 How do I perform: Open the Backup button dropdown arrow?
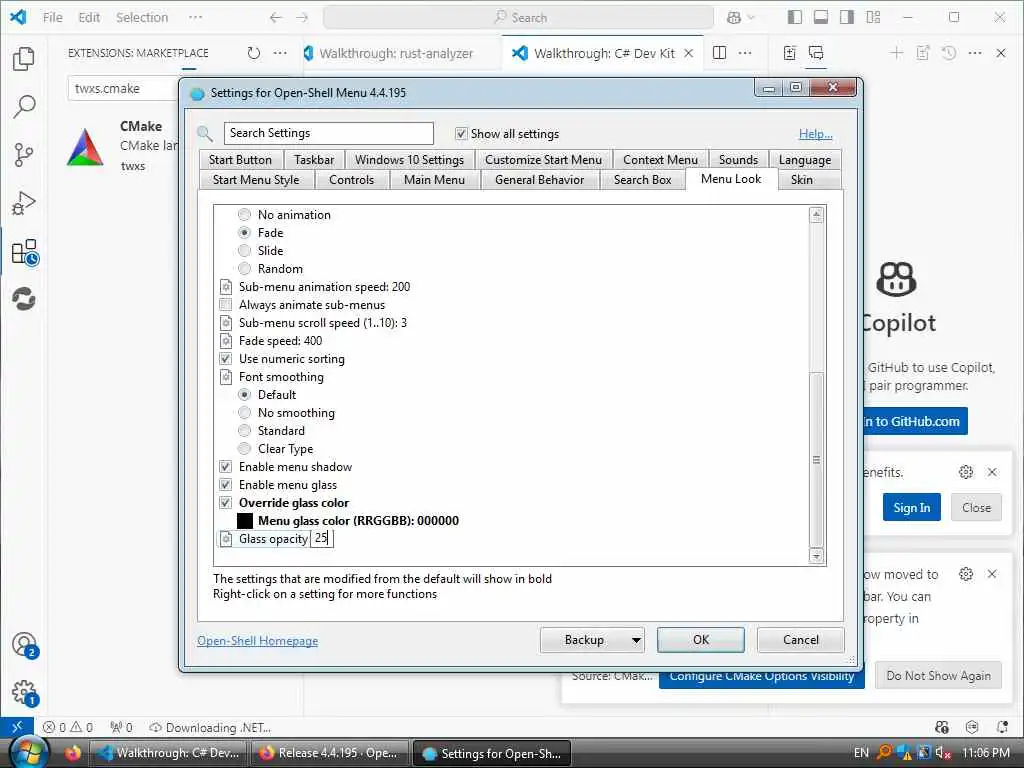point(636,640)
